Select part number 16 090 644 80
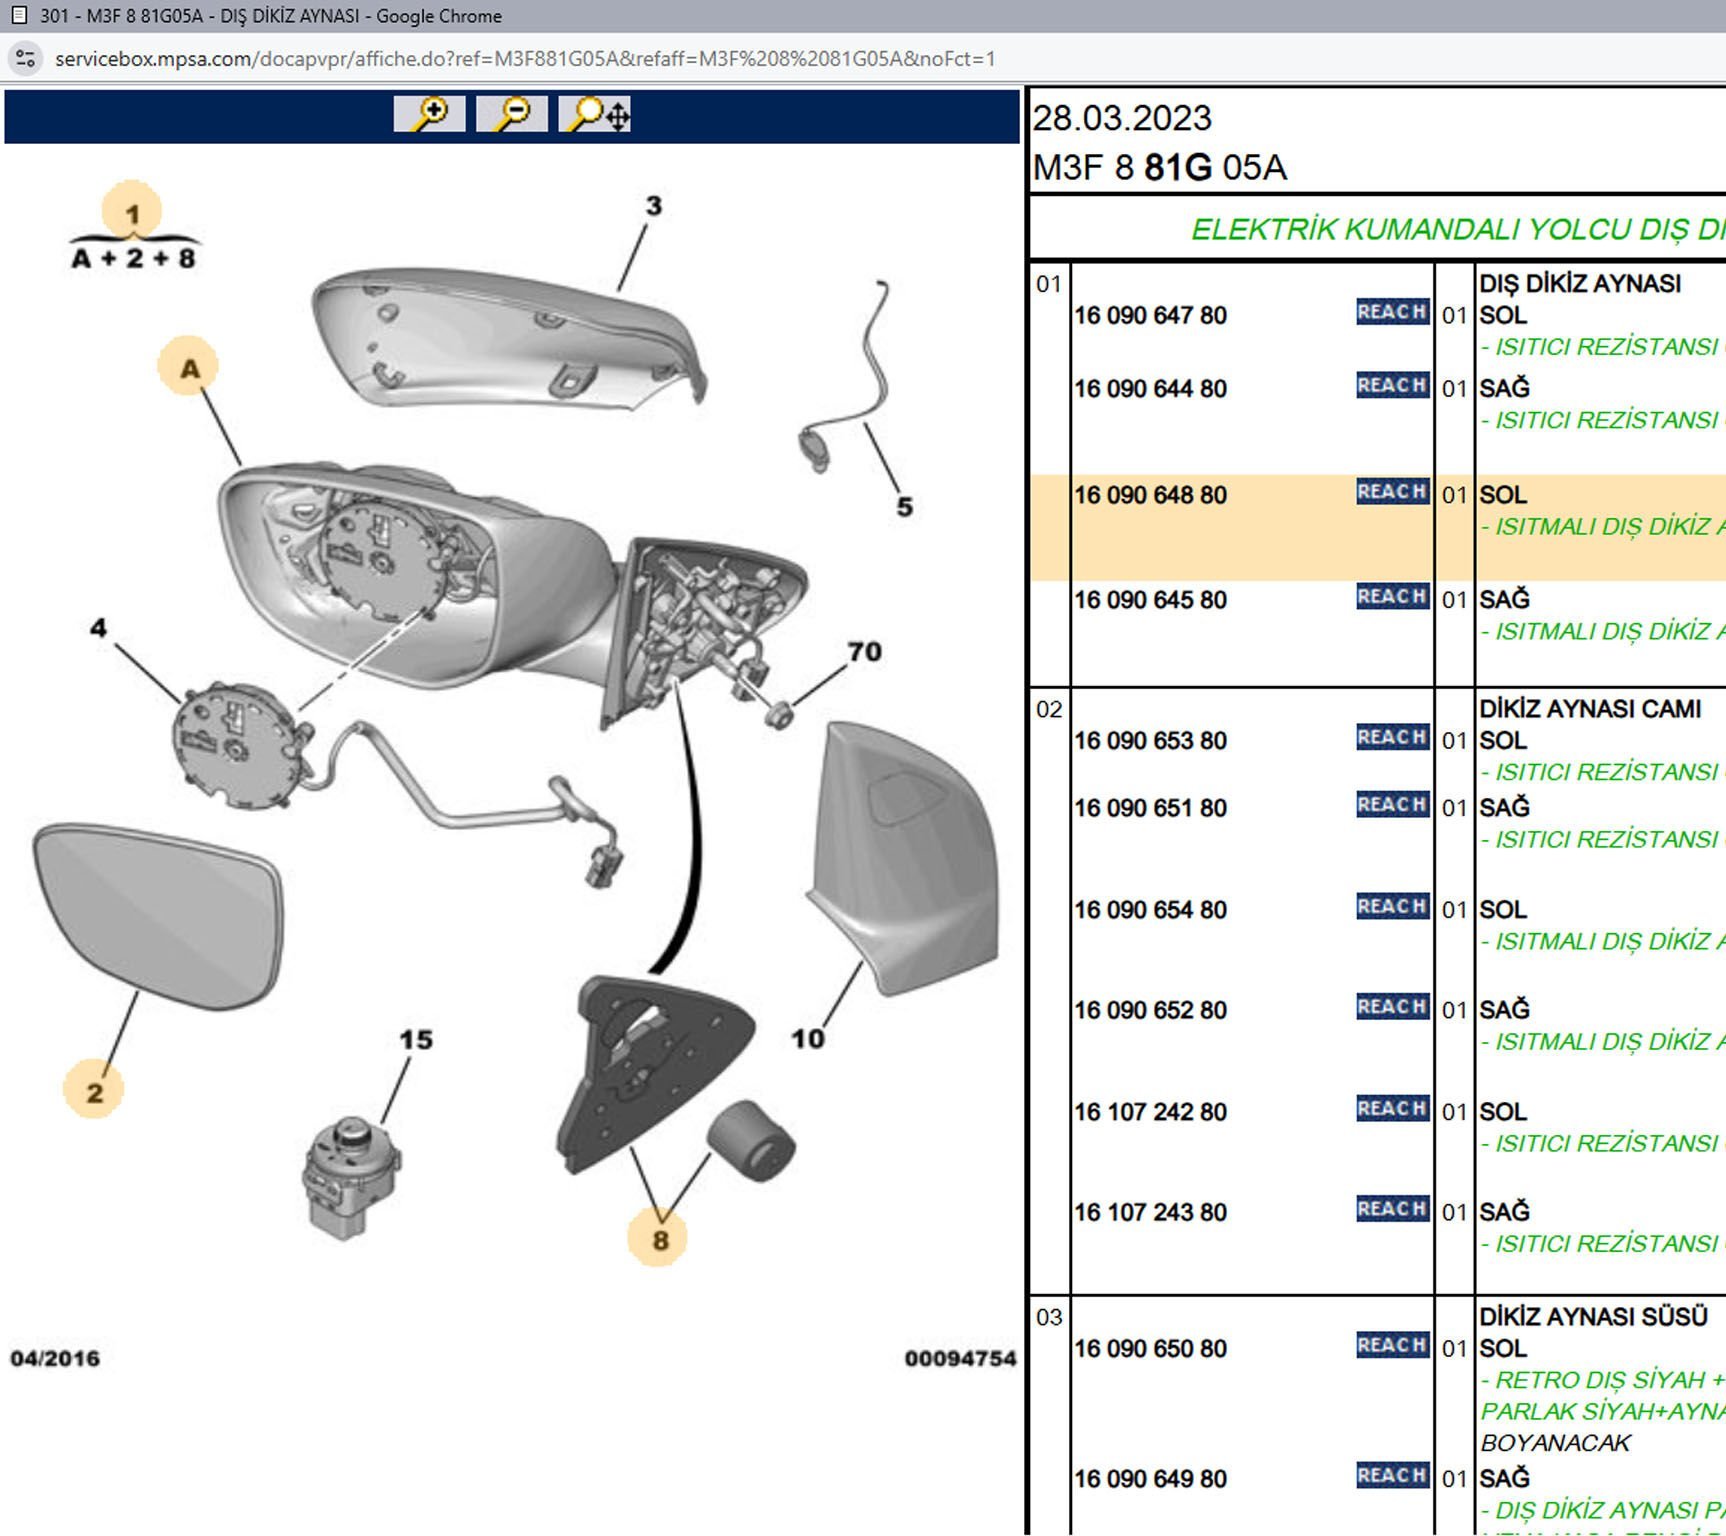Screen dimensions: 1726x1536 tap(1150, 389)
